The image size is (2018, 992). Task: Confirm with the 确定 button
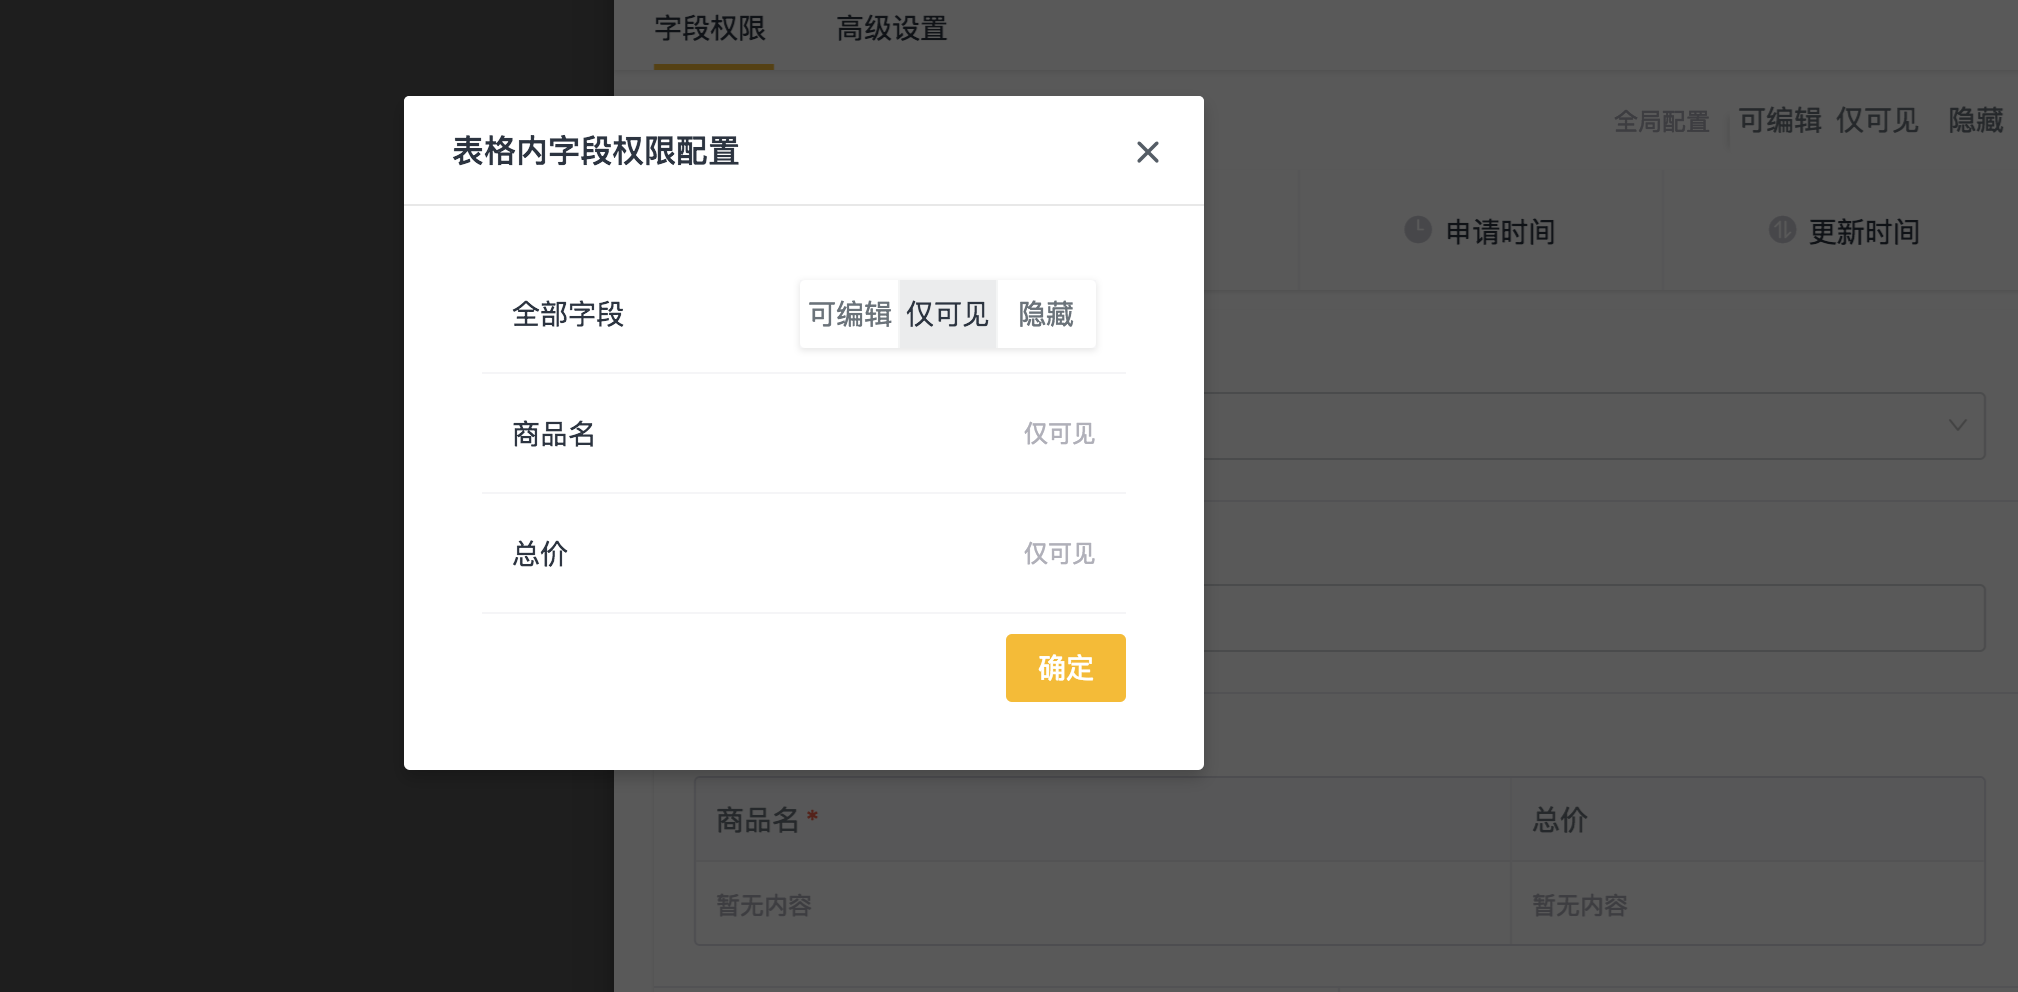coord(1066,668)
